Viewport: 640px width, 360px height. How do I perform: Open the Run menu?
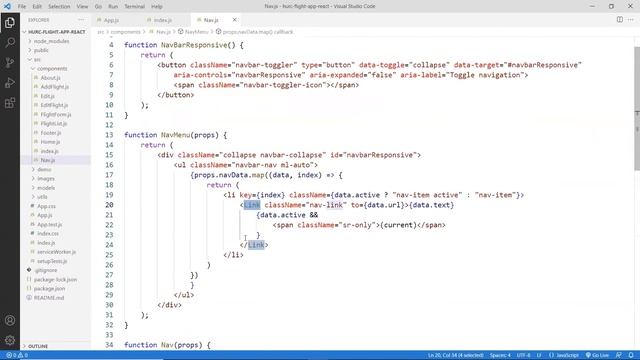113,6
